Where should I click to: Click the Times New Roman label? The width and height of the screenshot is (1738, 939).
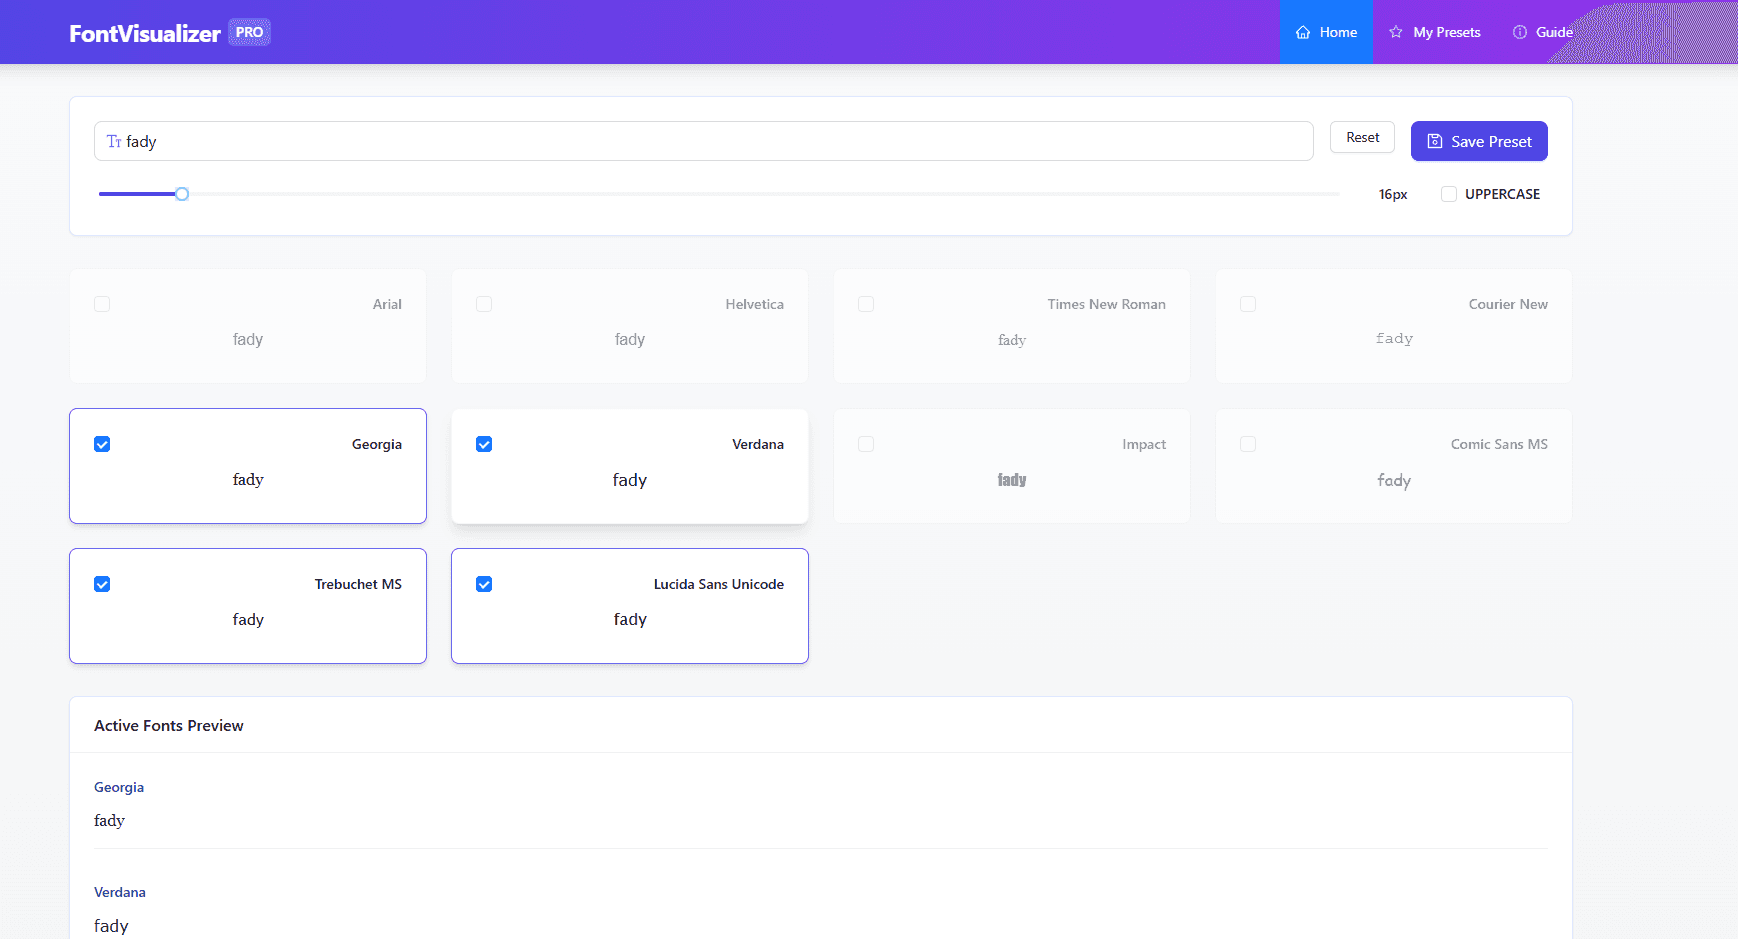coord(1107,304)
